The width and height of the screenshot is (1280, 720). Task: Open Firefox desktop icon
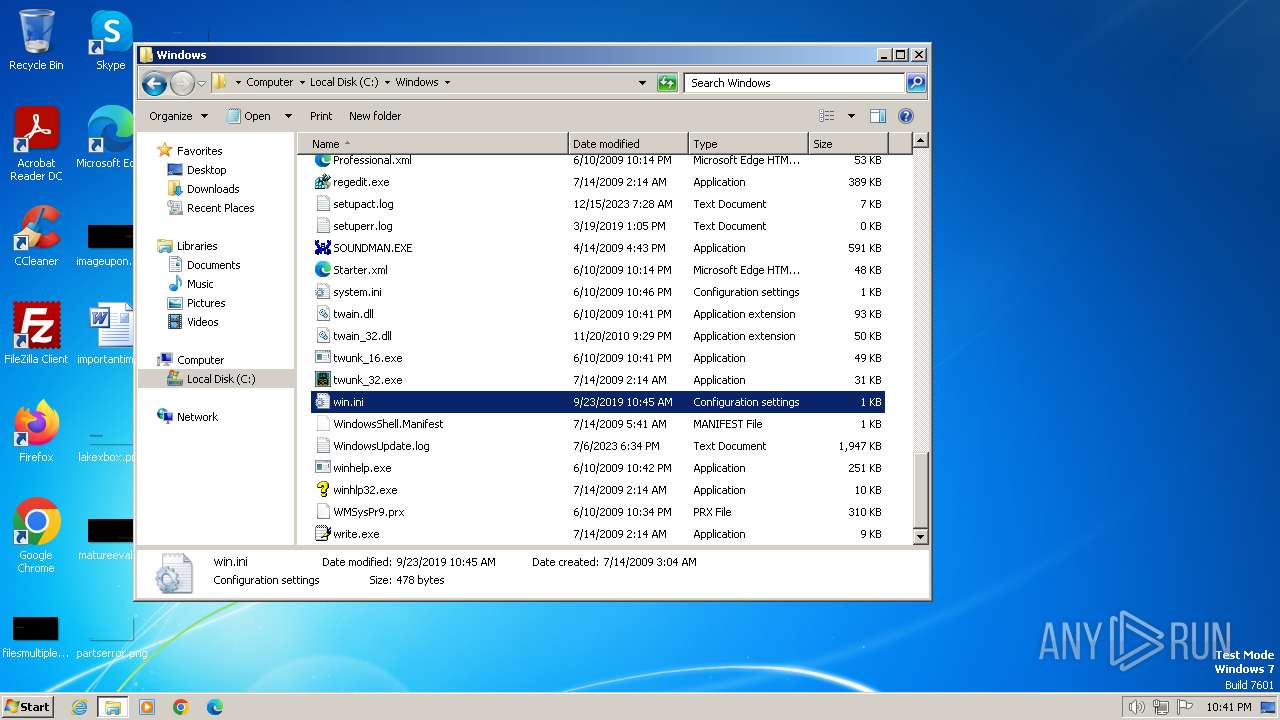(36, 431)
